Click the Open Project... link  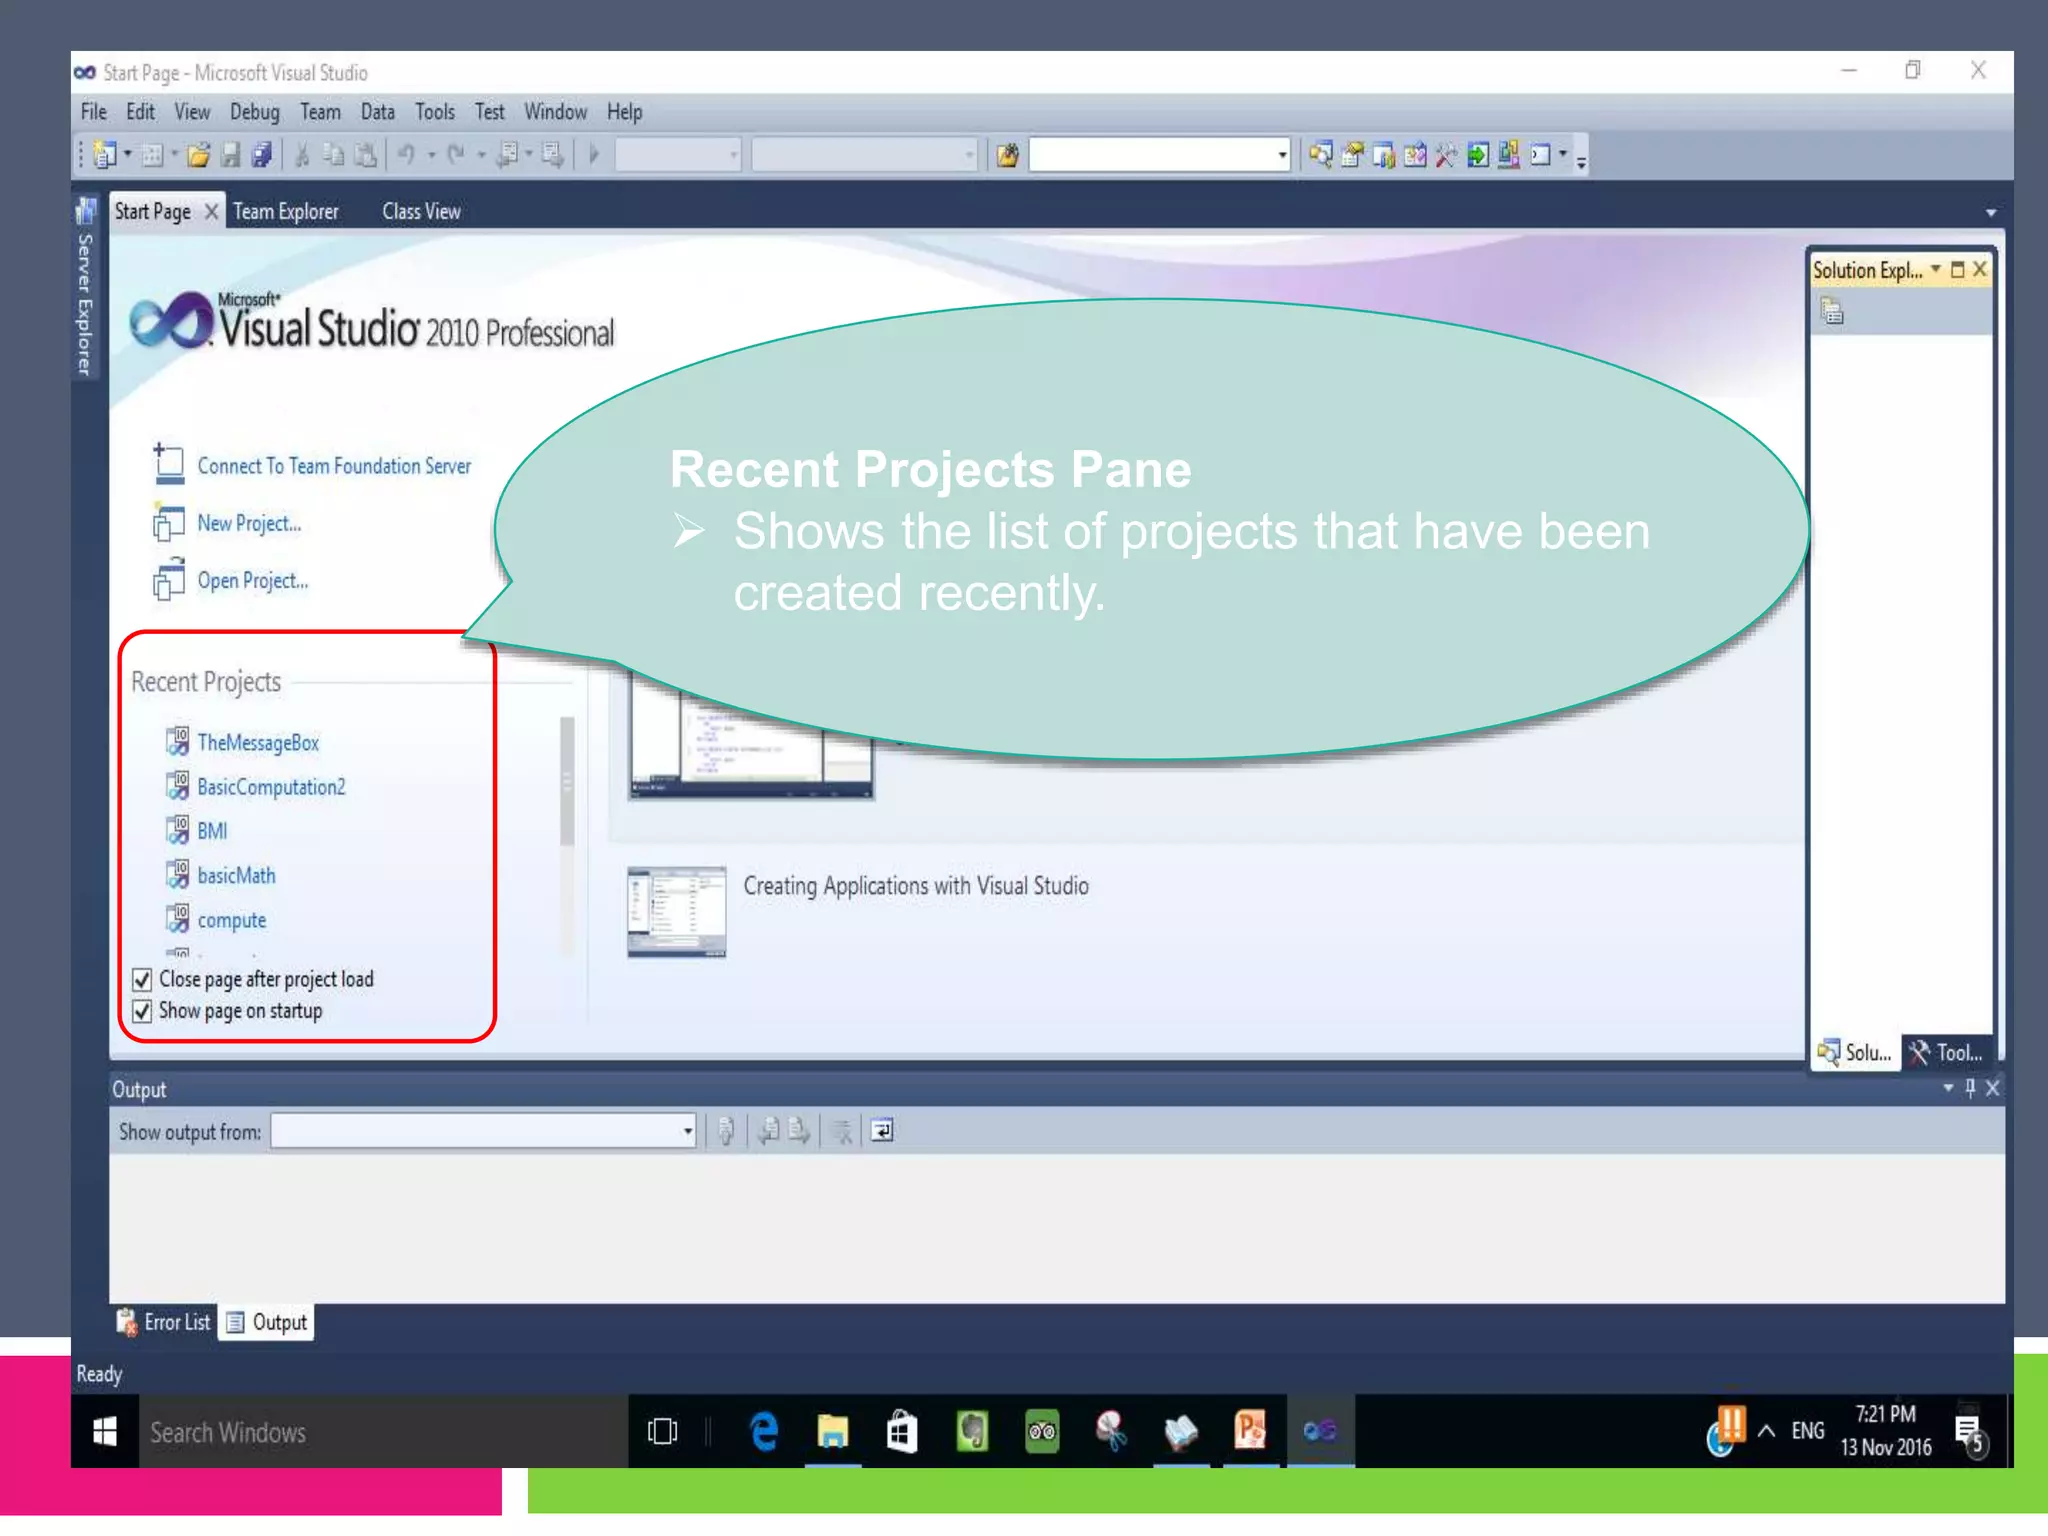point(252,581)
